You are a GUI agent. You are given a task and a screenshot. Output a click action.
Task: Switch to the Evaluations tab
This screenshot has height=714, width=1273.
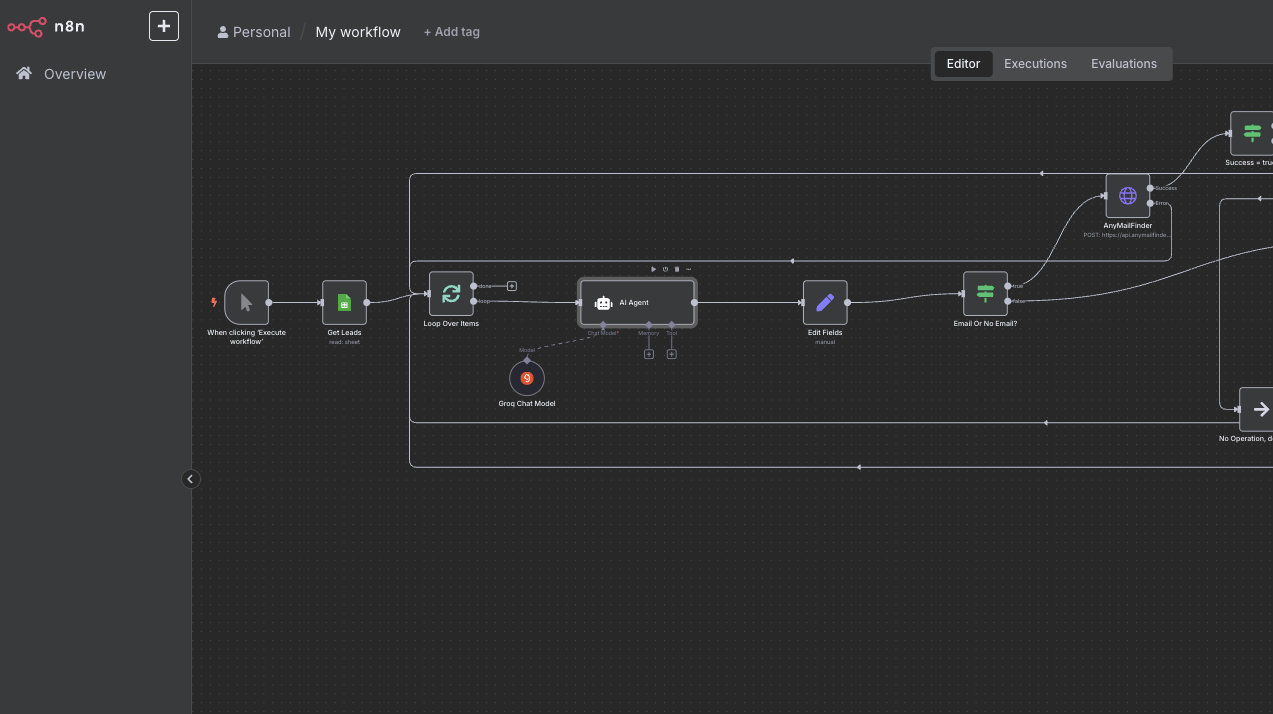click(1123, 63)
